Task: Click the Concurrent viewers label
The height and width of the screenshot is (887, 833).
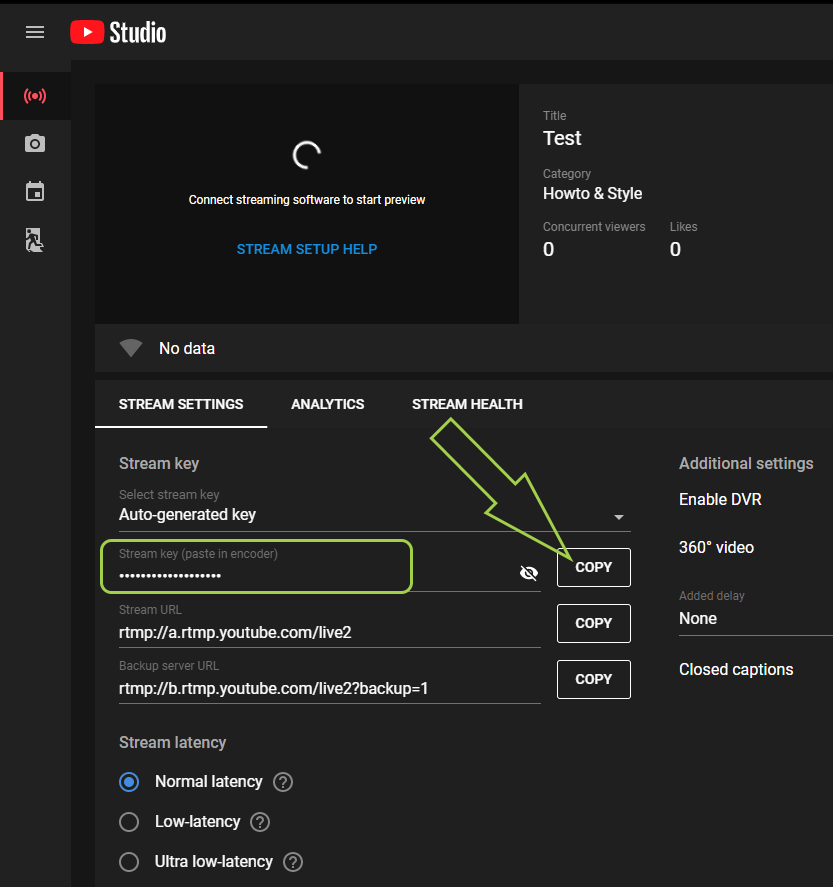Action: tap(594, 227)
